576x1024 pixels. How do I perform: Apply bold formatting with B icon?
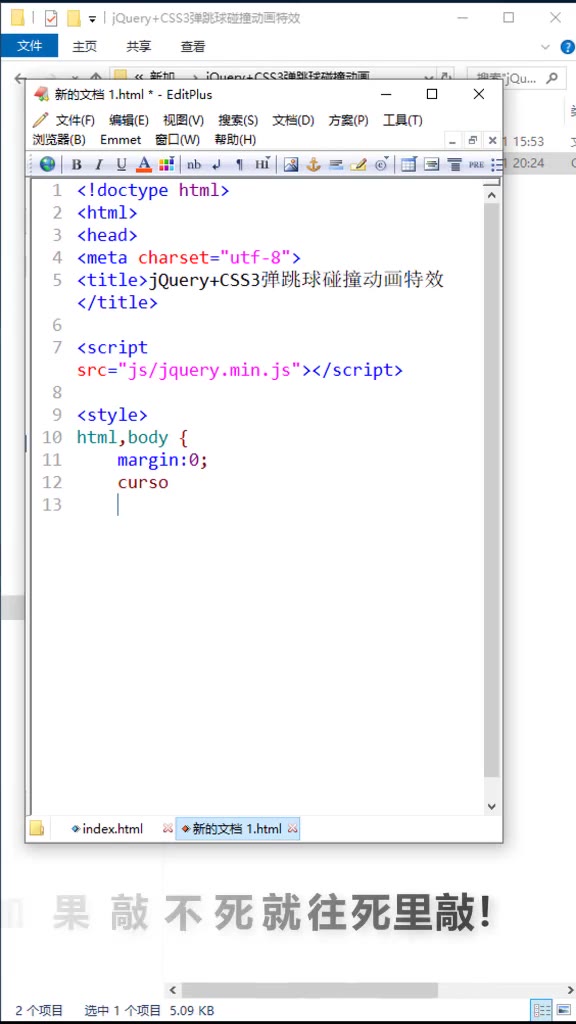click(x=76, y=165)
